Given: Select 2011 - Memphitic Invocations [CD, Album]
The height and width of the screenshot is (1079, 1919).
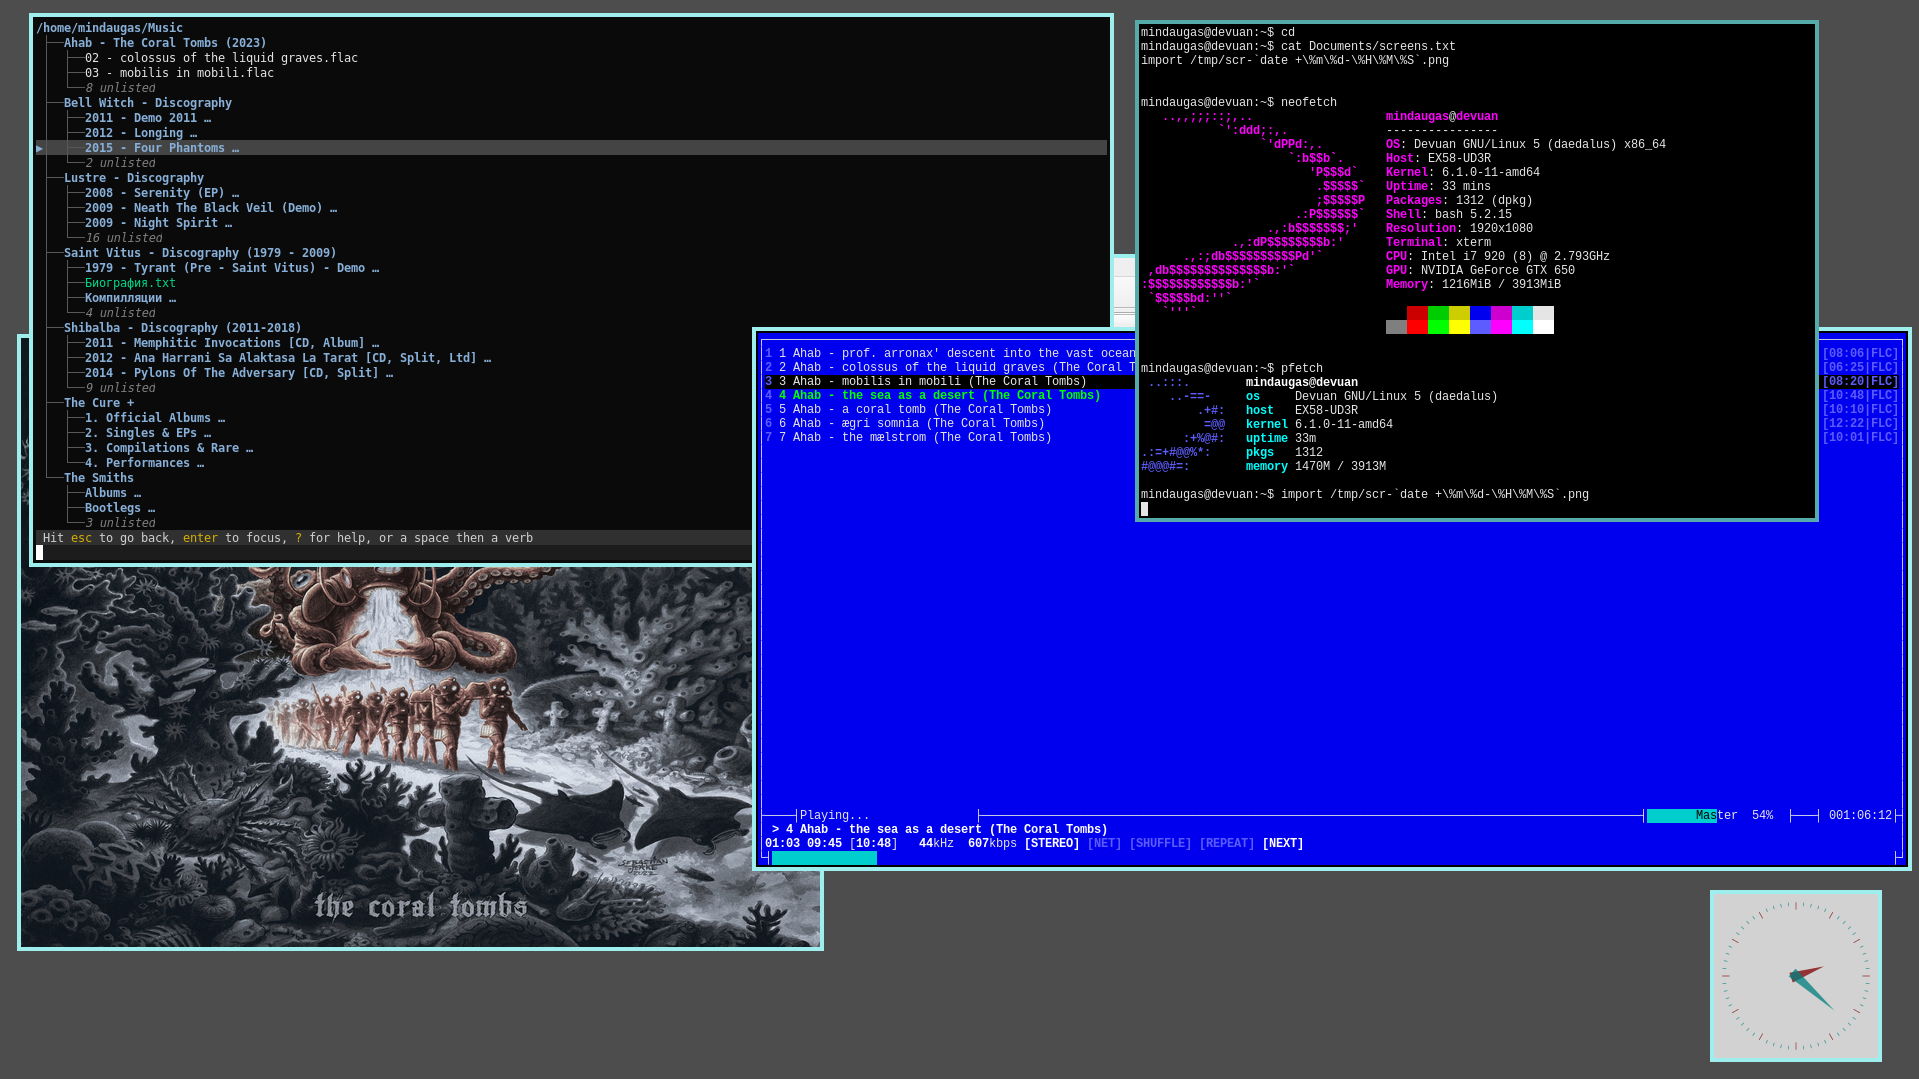Looking at the screenshot, I should tap(232, 343).
